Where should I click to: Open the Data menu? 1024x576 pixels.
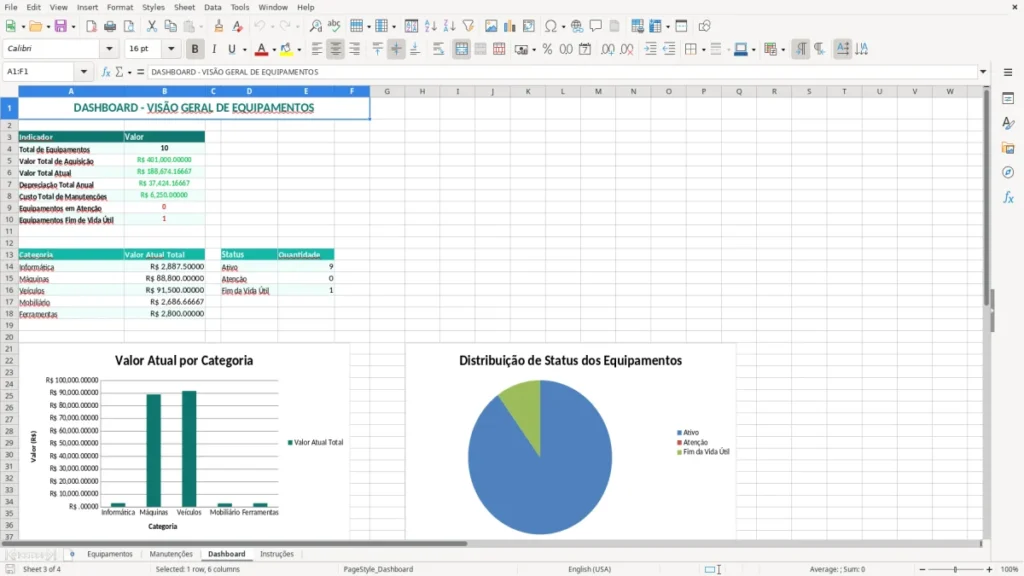(213, 7)
